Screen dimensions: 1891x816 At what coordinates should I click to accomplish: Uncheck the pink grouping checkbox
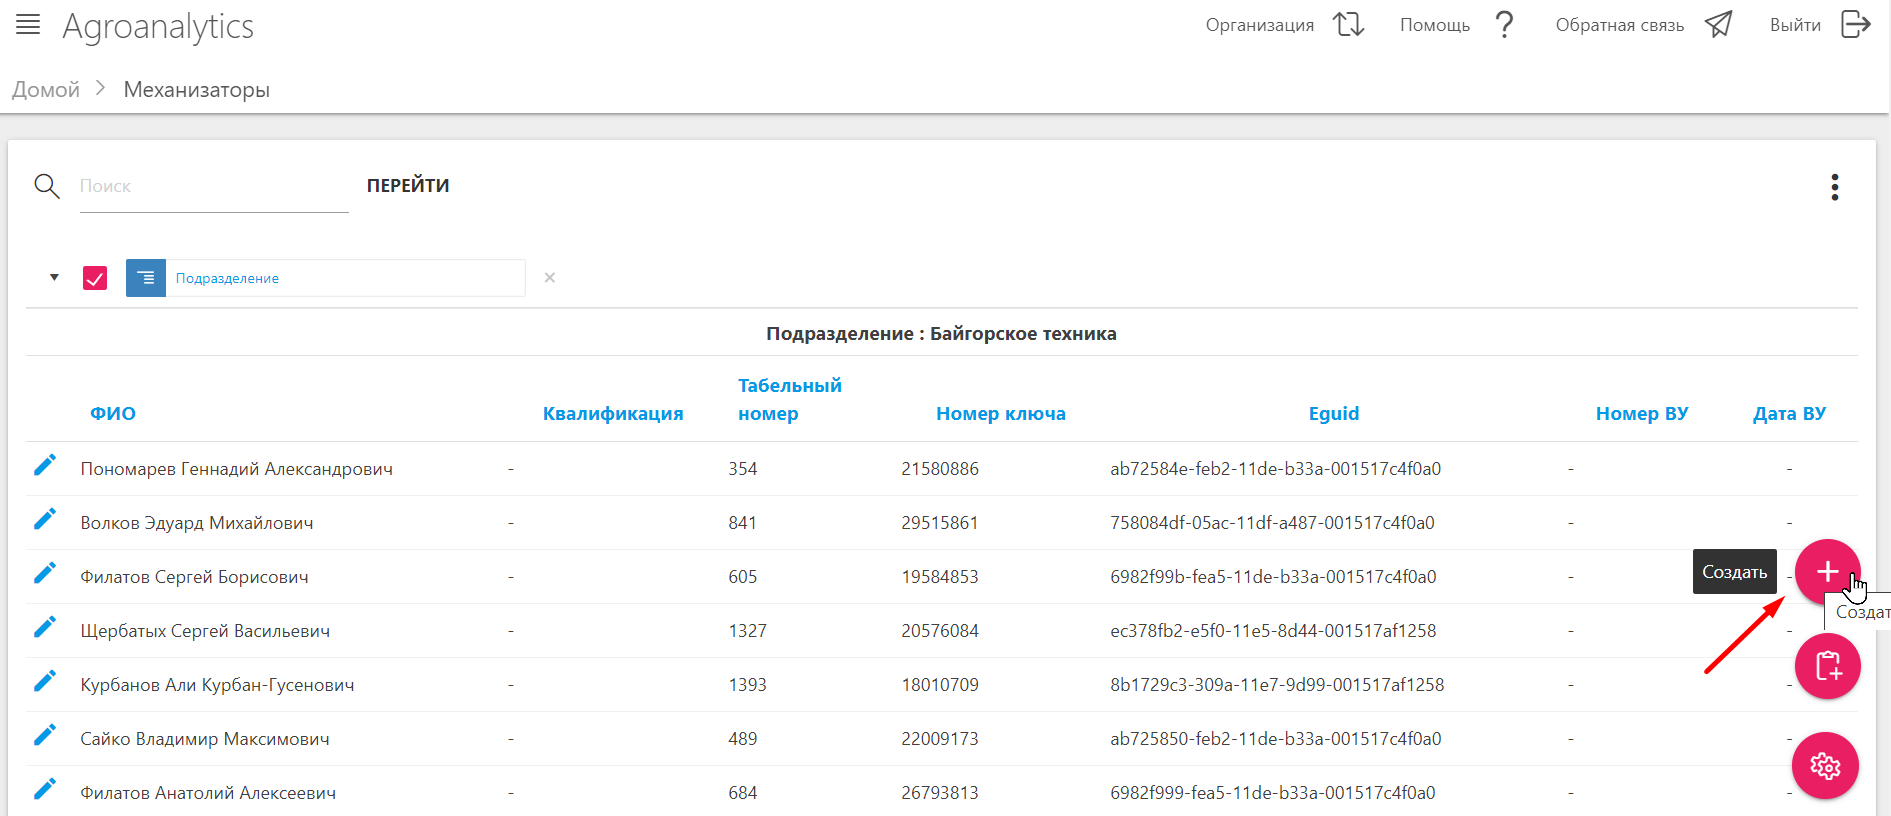point(95,278)
